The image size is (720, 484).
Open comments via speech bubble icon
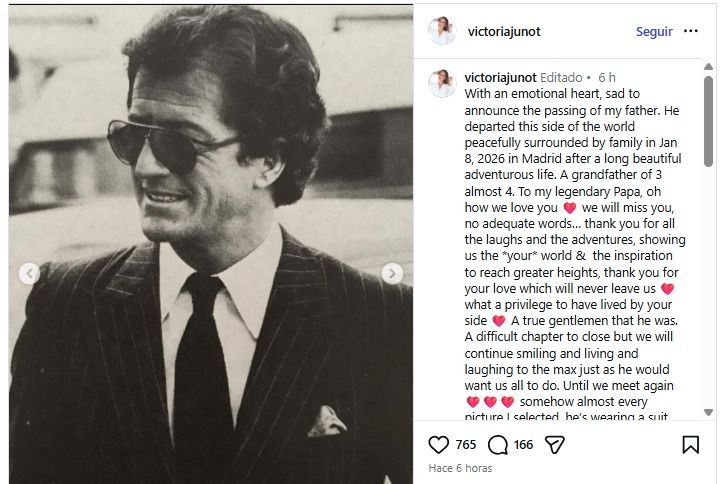point(497,445)
